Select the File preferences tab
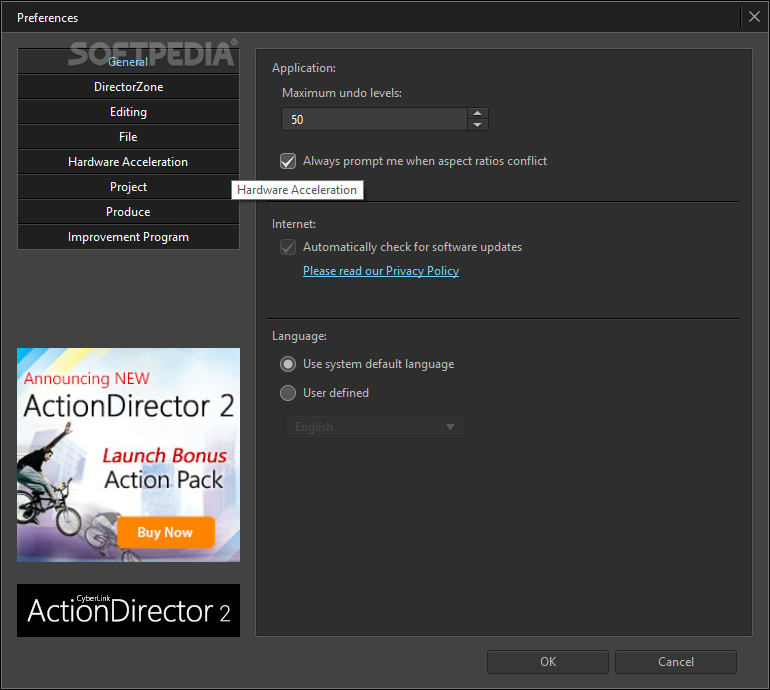770x690 pixels. [x=128, y=137]
